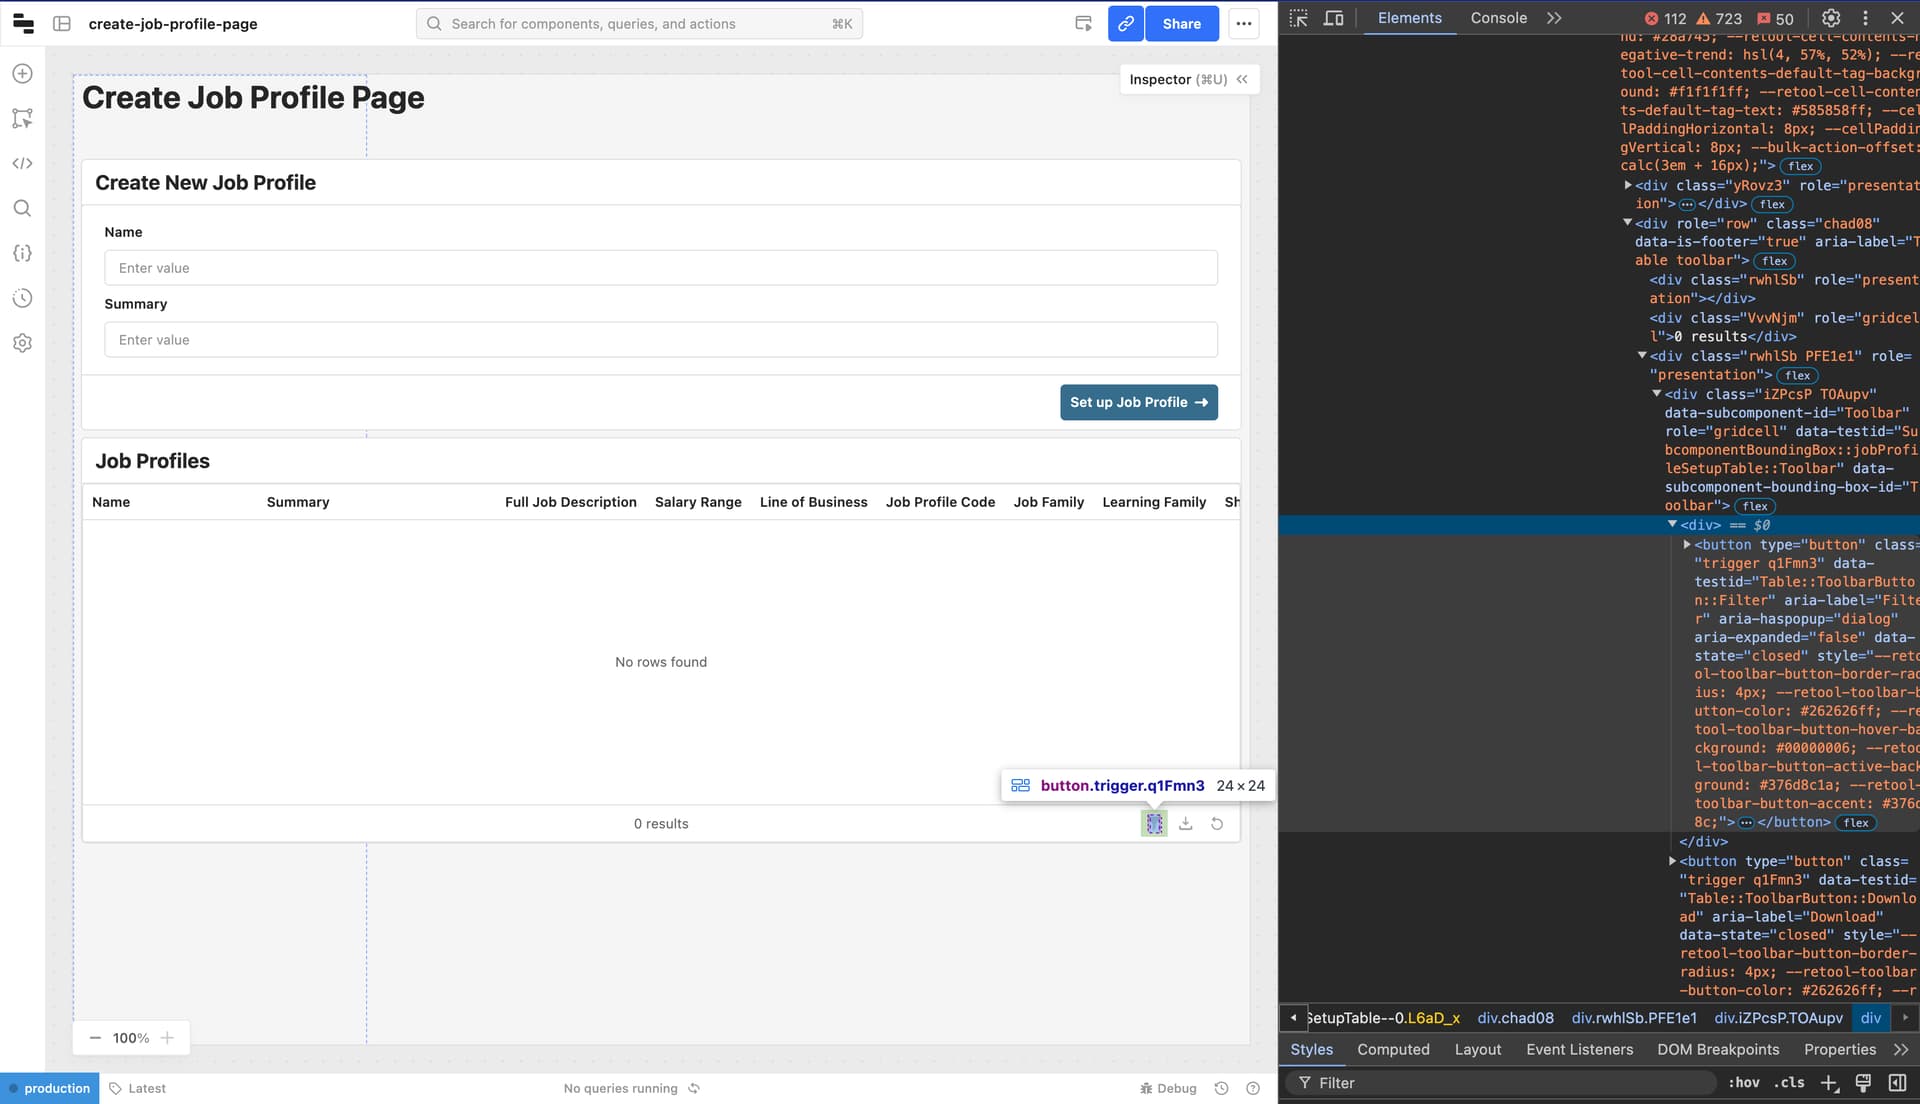Click the Set up Job Profile button
The width and height of the screenshot is (1920, 1104).
1138,402
